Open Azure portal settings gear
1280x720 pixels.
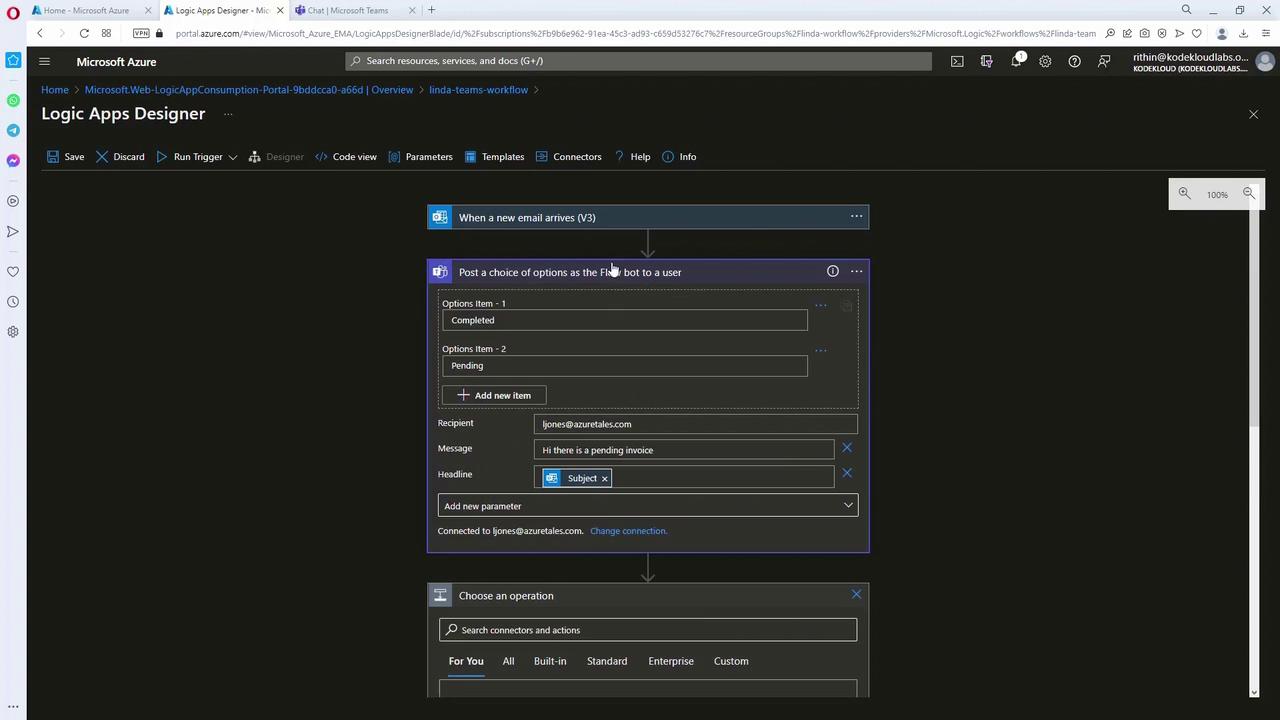1045,61
